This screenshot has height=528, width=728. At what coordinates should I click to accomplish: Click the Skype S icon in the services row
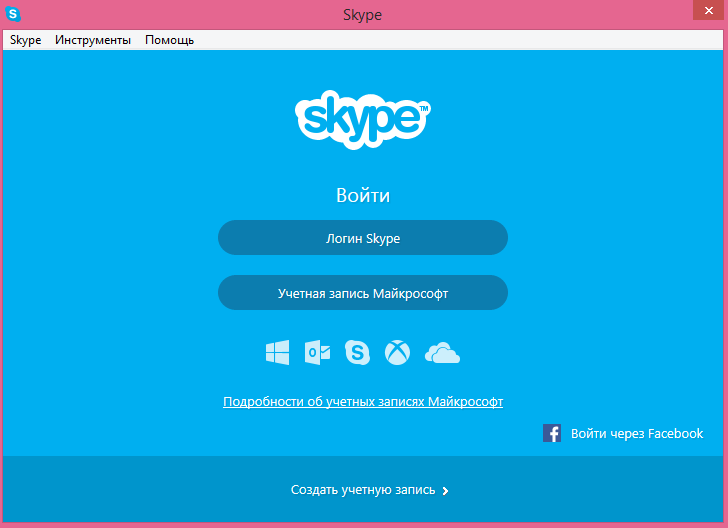point(357,352)
